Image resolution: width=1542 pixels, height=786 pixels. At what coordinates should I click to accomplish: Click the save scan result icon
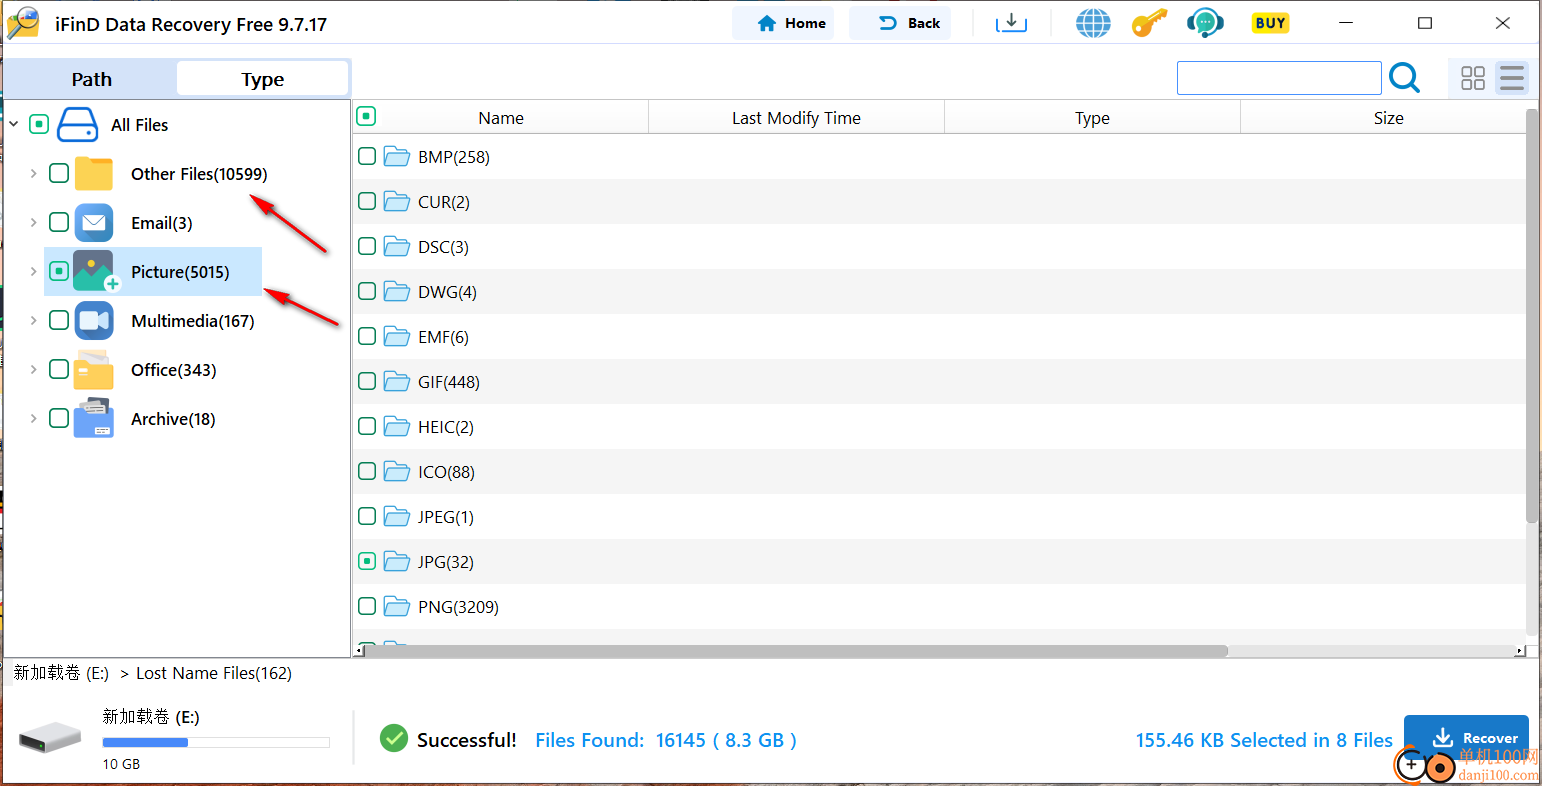[1011, 23]
